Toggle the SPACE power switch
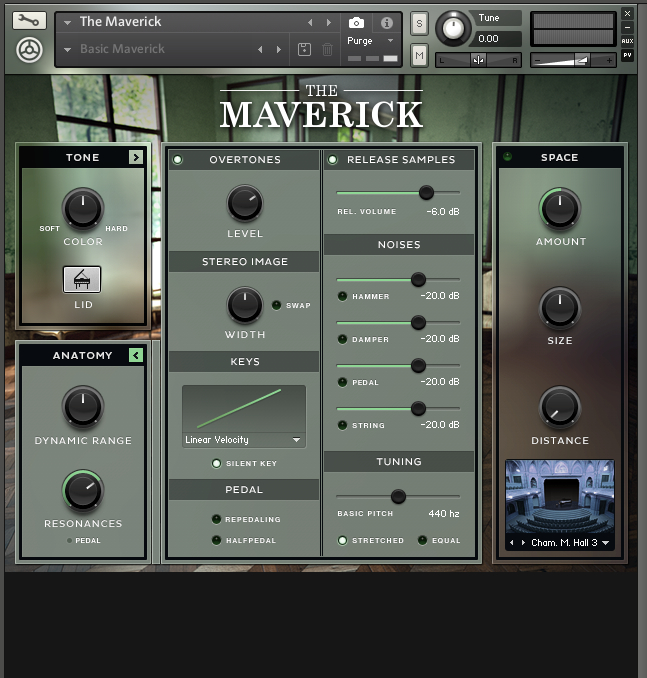The height and width of the screenshot is (678, 647). tap(507, 157)
